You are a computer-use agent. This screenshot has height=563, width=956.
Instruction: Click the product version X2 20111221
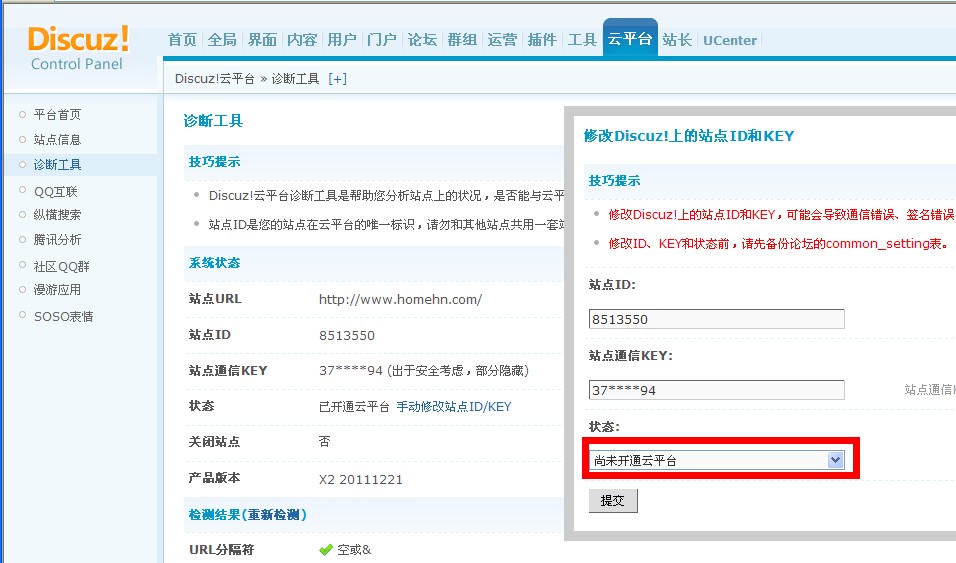click(361, 479)
